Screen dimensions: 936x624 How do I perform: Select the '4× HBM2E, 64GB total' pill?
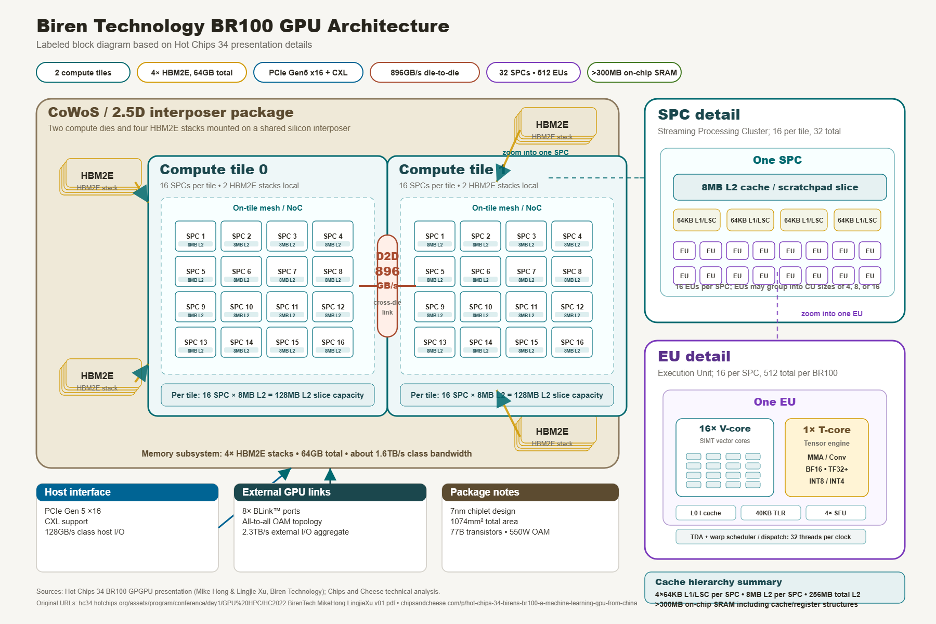(192, 72)
